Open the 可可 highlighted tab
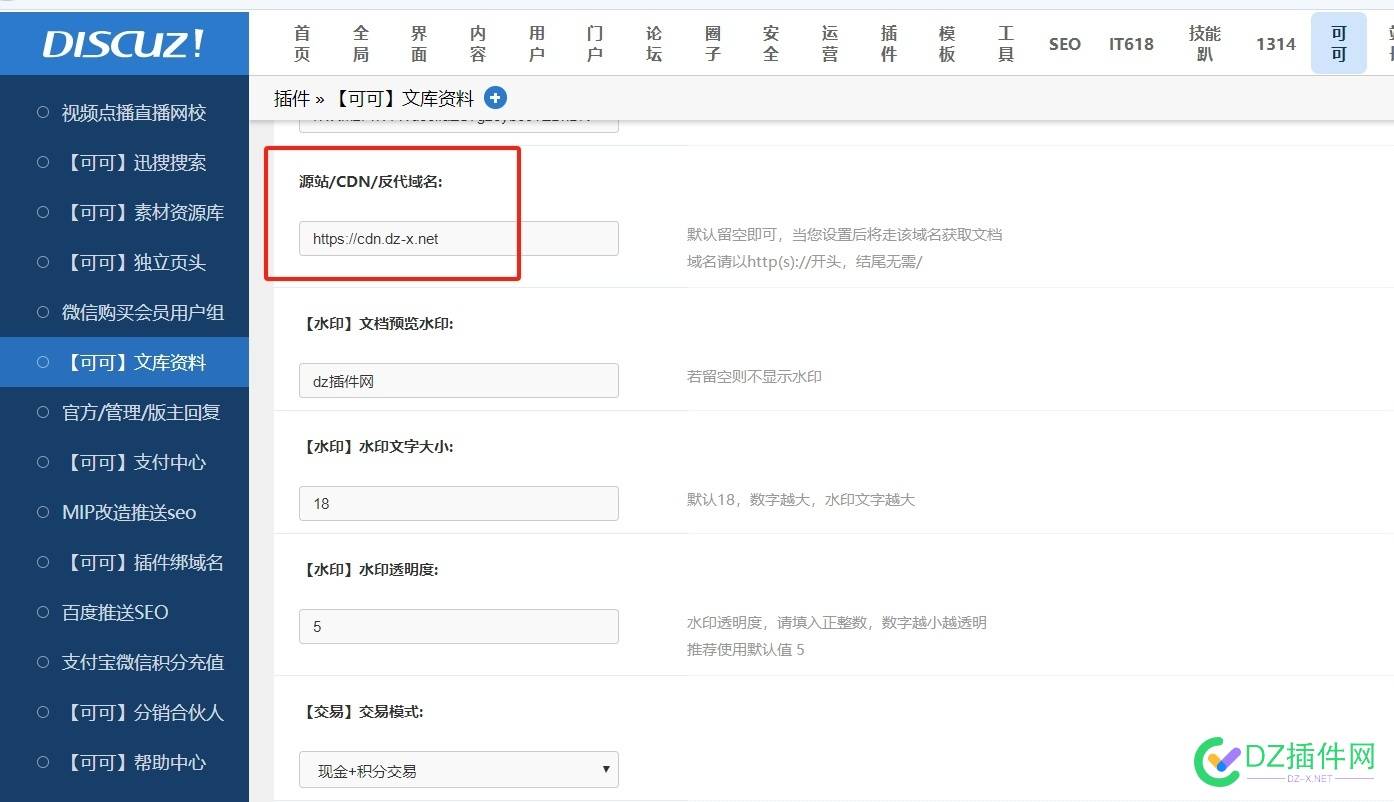The height and width of the screenshot is (802, 1394). click(1338, 43)
